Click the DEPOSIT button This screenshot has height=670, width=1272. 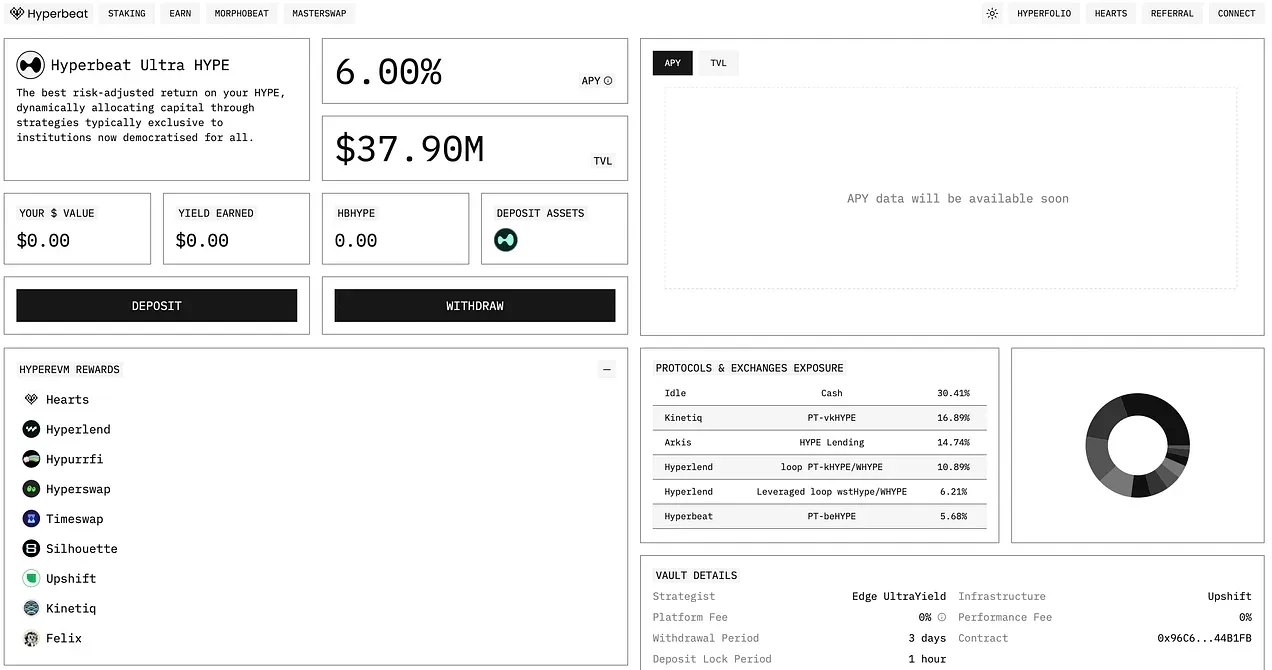(156, 305)
